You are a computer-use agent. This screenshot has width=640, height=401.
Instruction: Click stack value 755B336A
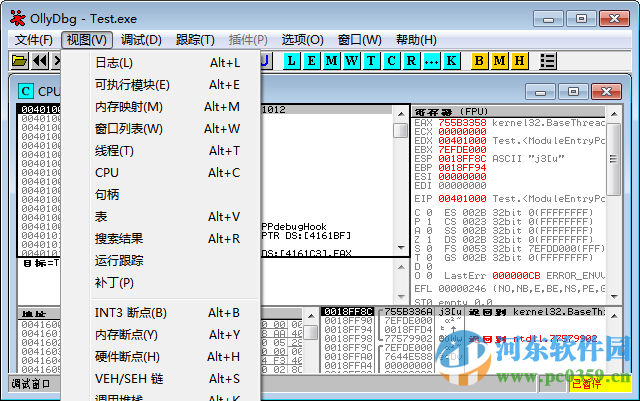click(408, 312)
